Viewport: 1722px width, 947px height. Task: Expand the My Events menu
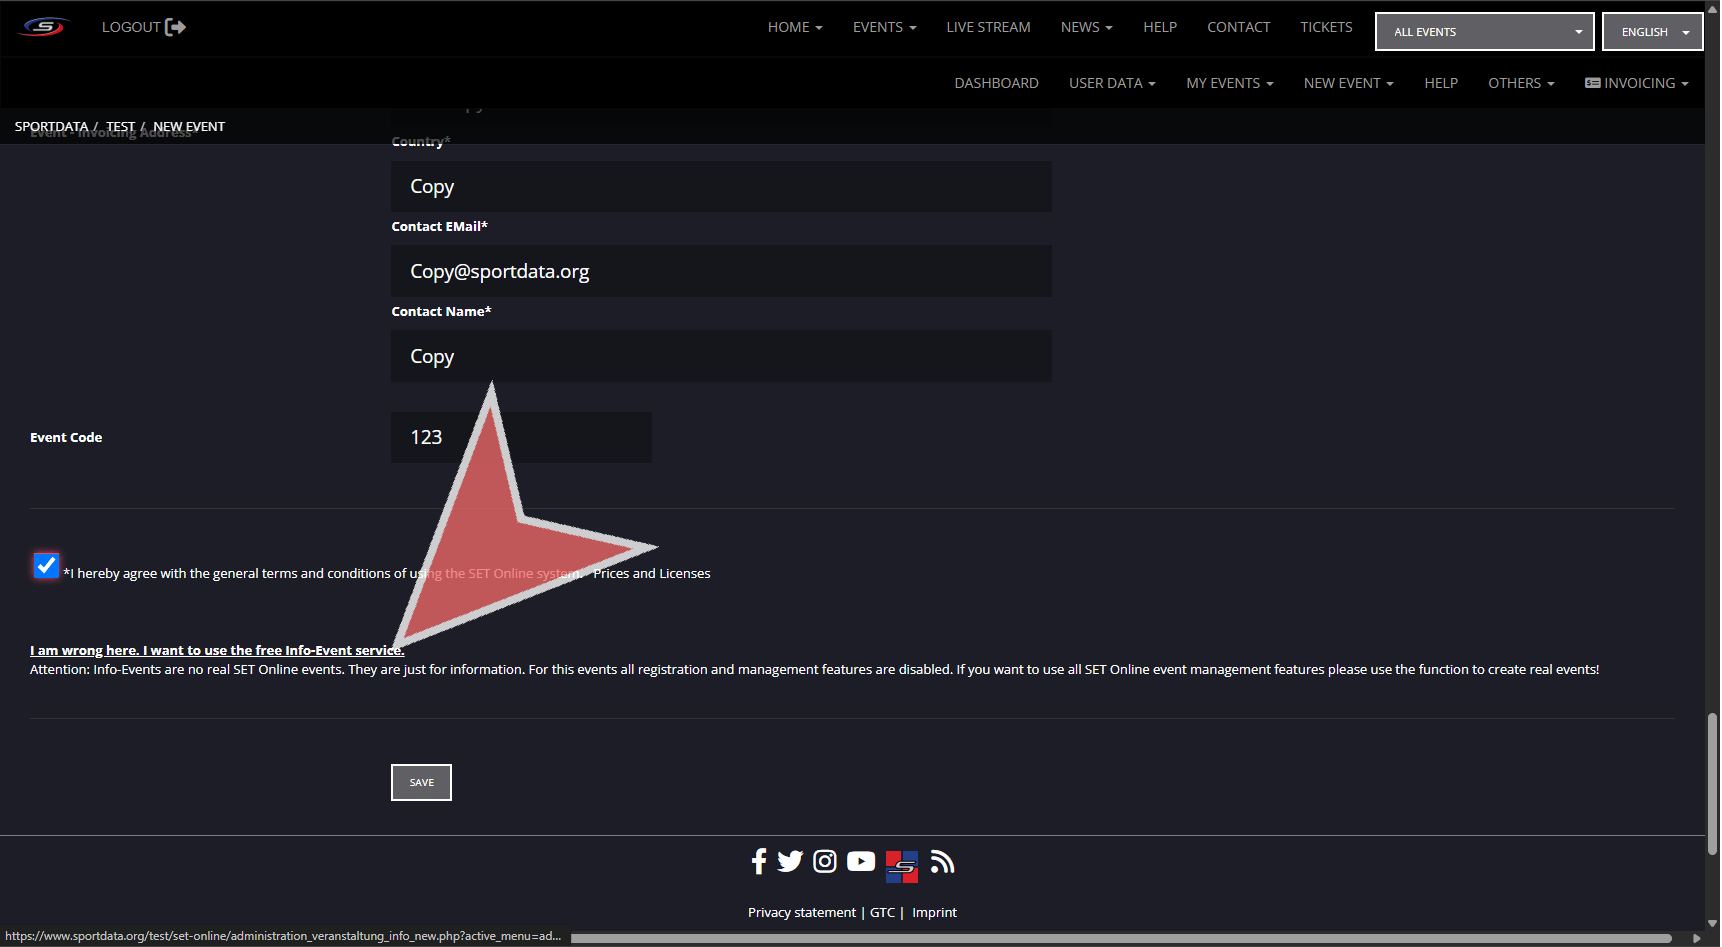tap(1229, 83)
